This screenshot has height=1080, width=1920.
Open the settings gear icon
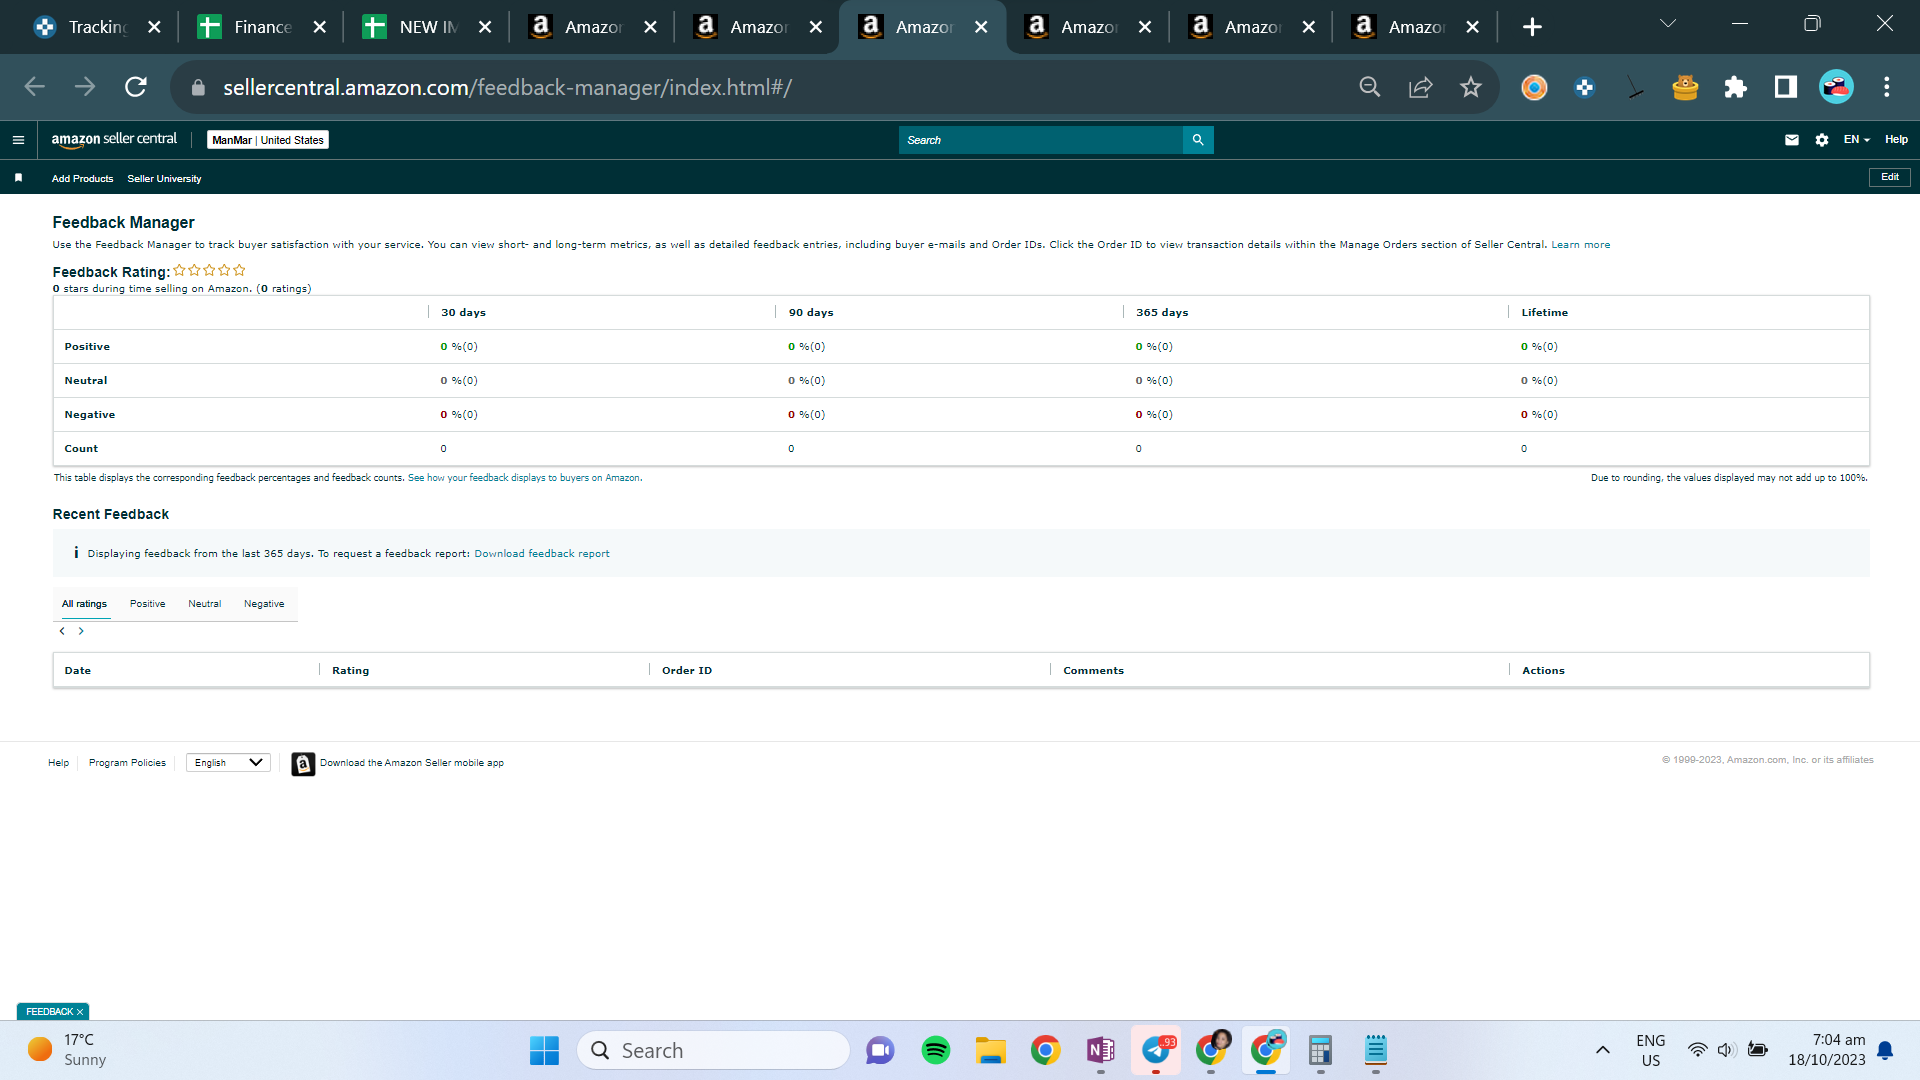[x=1822, y=140]
